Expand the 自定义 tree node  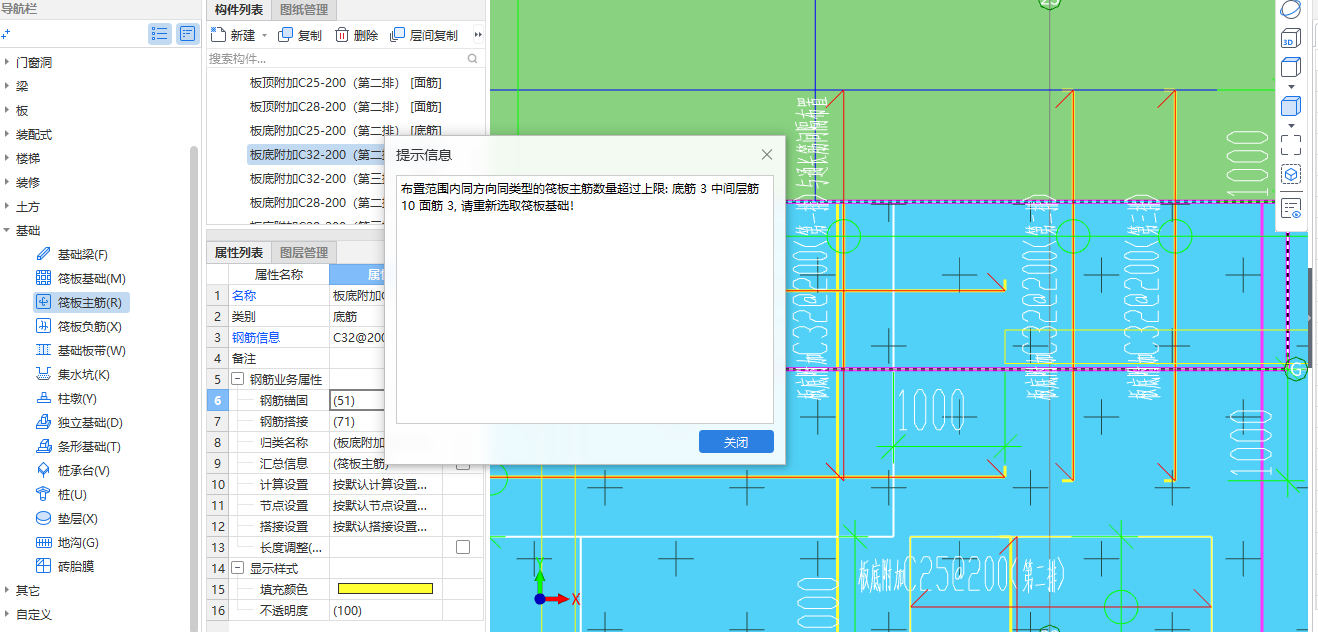click(6, 614)
